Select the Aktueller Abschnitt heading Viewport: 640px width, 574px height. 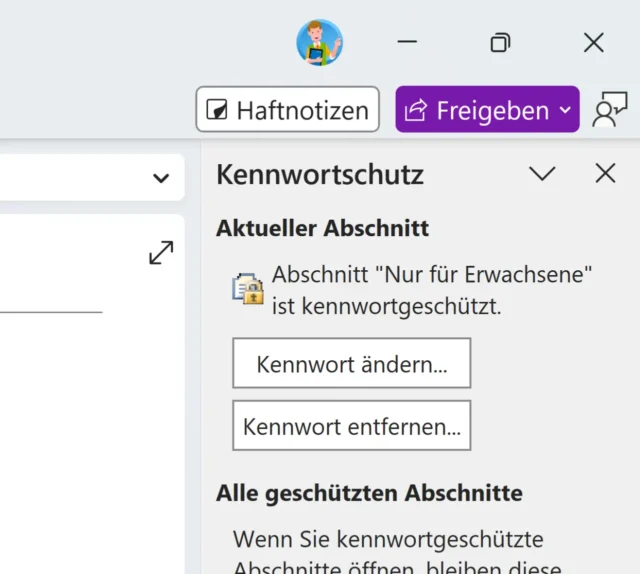(322, 228)
